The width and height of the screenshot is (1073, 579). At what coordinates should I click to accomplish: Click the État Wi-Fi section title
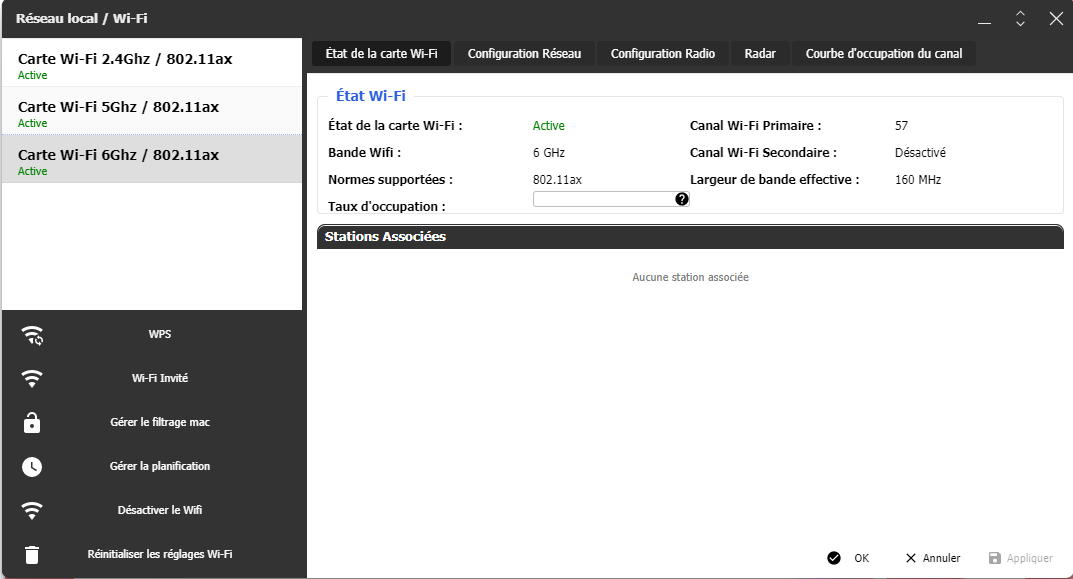370,96
